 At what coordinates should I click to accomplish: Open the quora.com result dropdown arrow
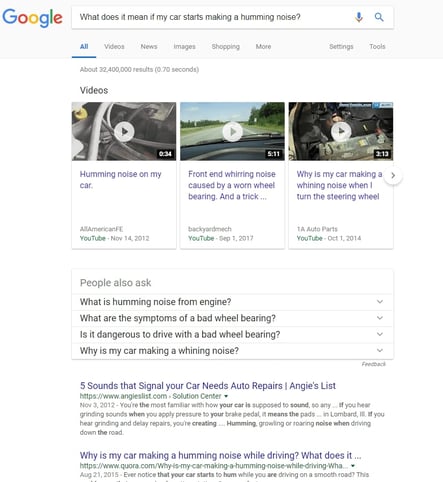pos(353,466)
